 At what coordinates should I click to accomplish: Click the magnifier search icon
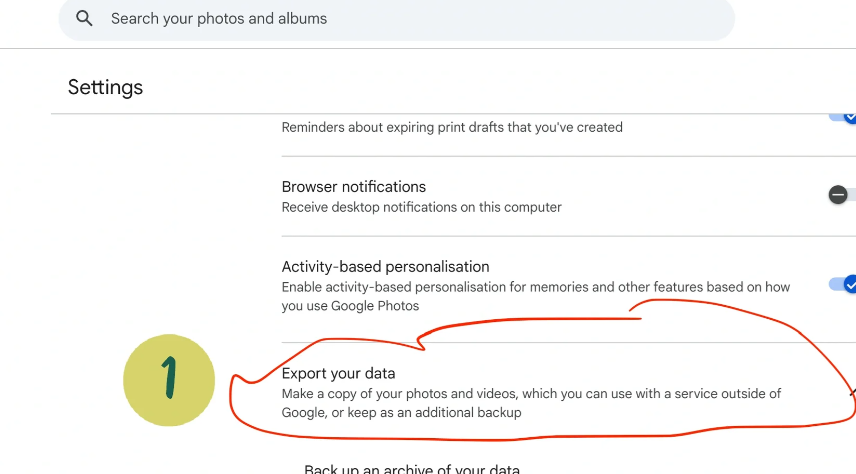pos(84,18)
